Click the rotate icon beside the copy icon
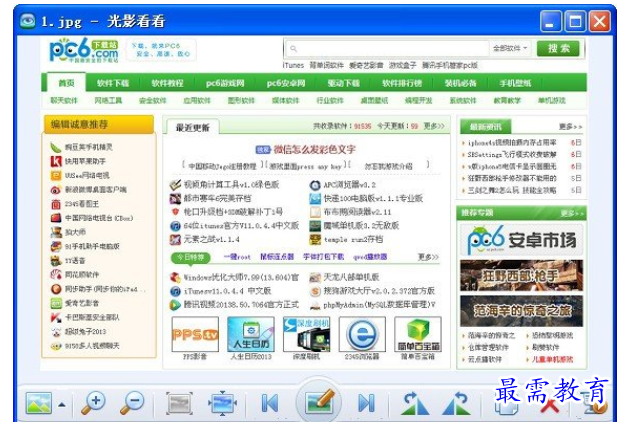The width and height of the screenshot is (617, 422). (x=456, y=403)
